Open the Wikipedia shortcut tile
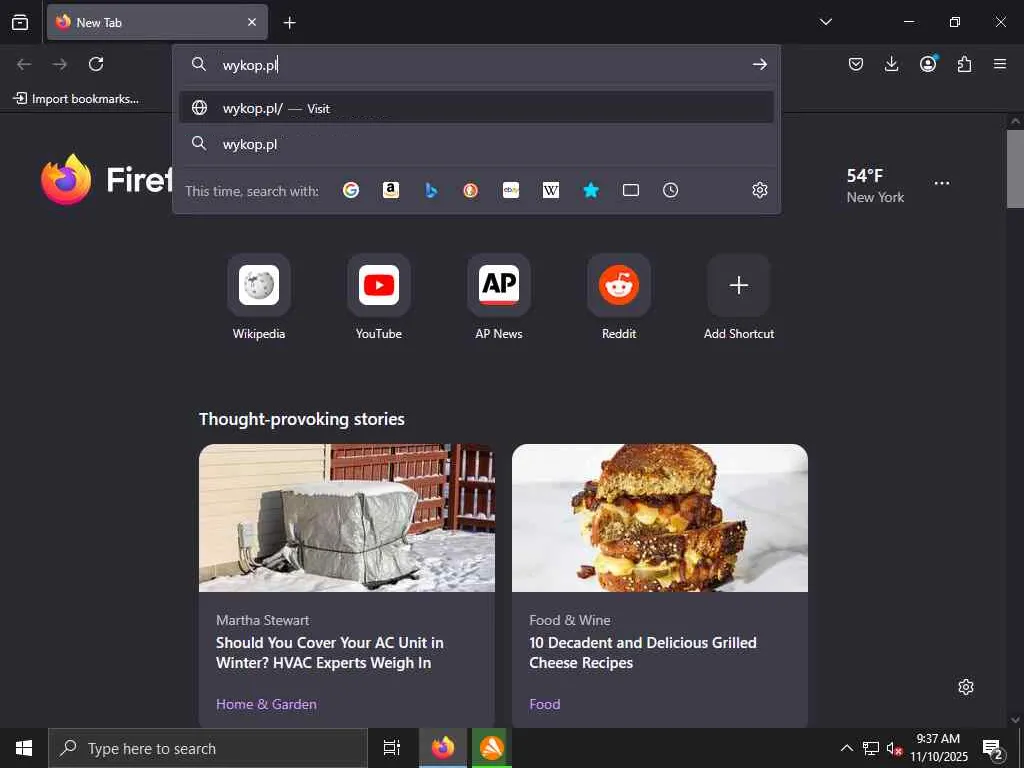1024x768 pixels. (259, 297)
